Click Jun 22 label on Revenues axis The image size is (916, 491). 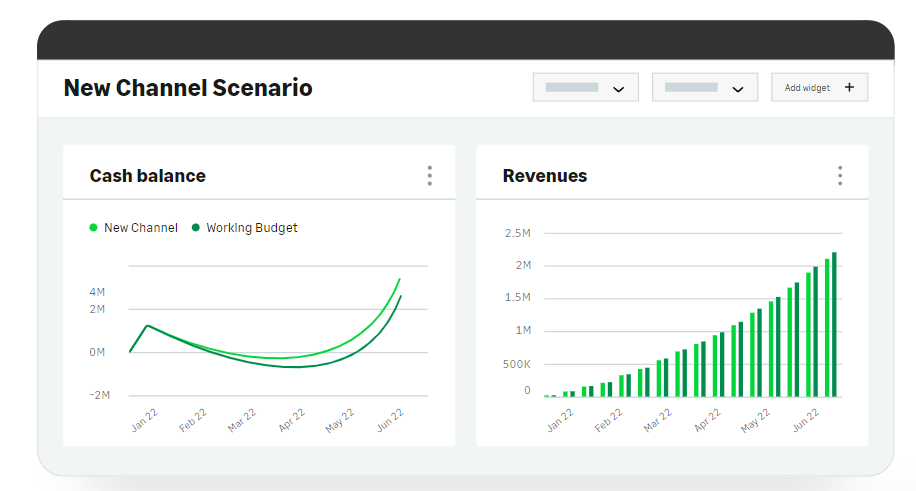coord(806,418)
